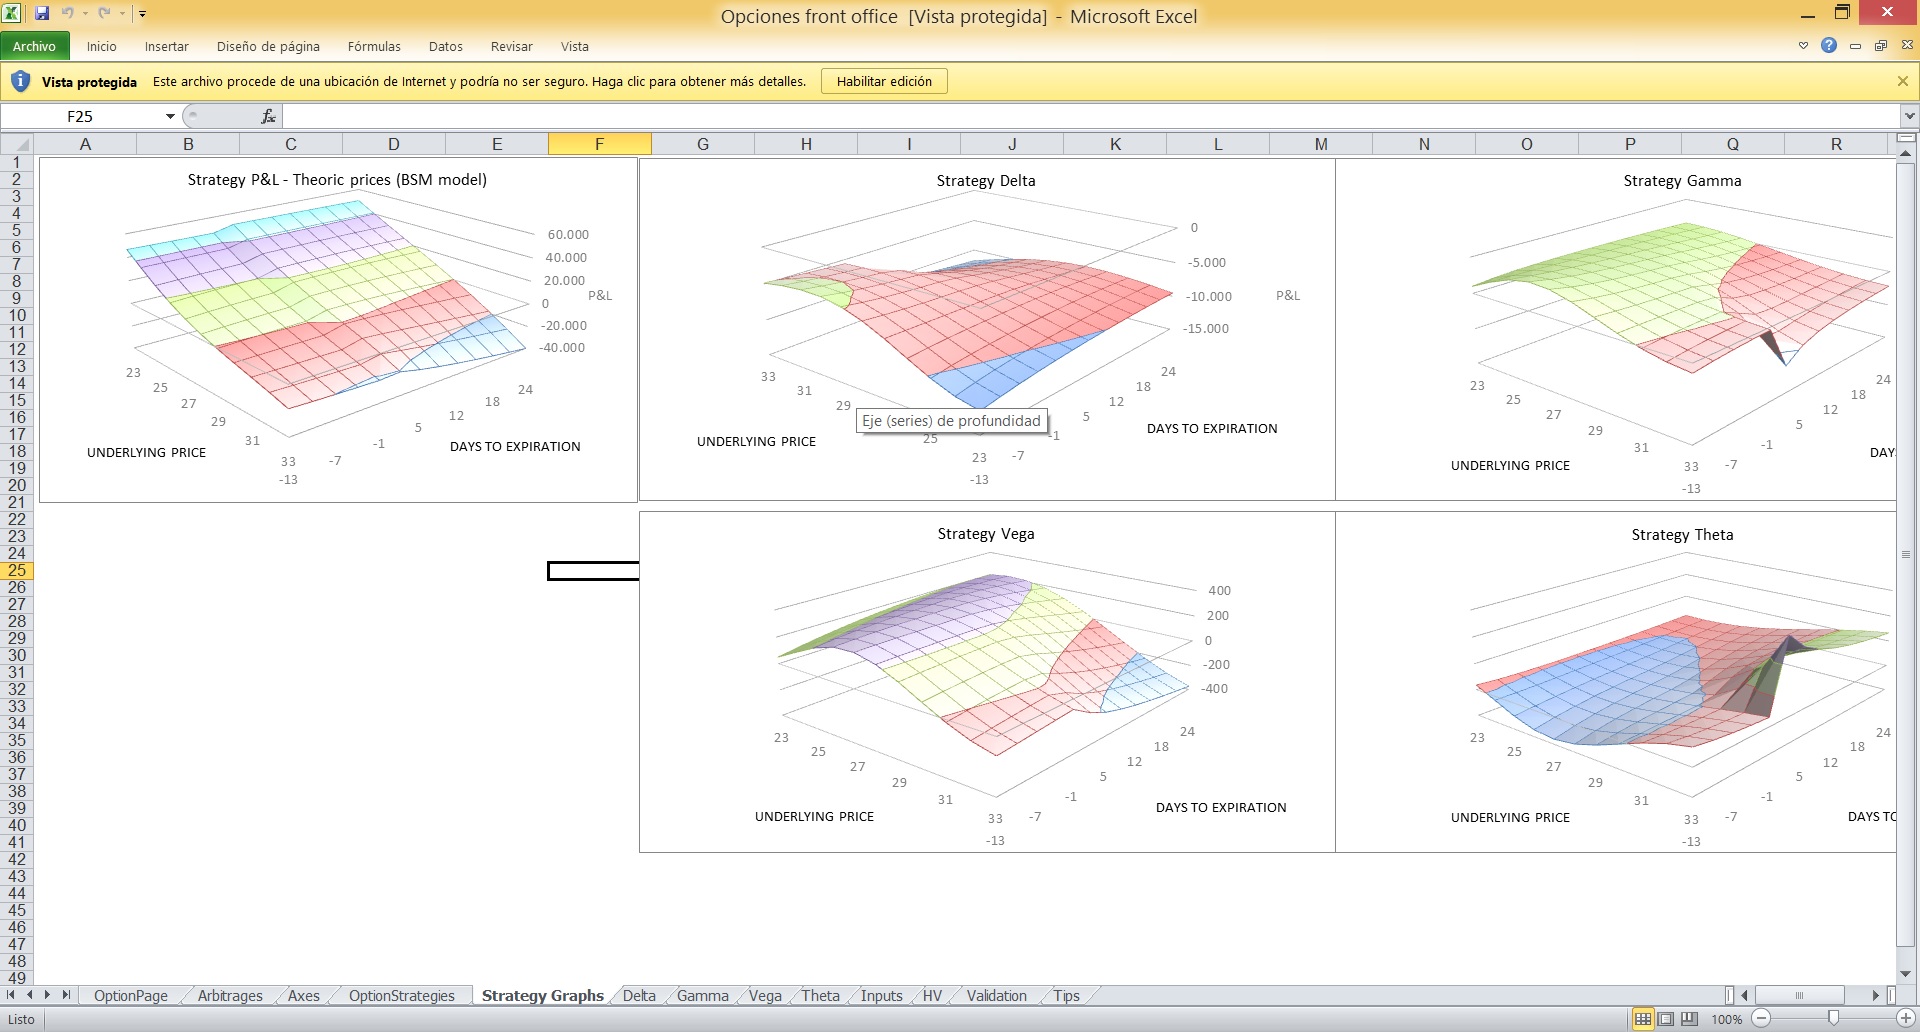Select the Strategy Theta chart title
Image resolution: width=1920 pixels, height=1032 pixels.
pyautogui.click(x=1682, y=535)
